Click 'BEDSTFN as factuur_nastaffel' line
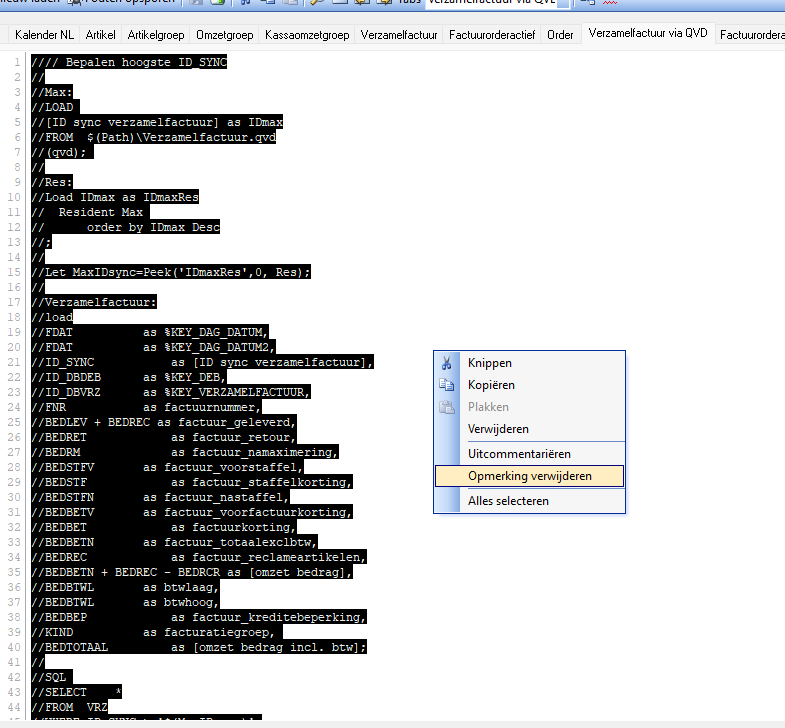 (161, 498)
